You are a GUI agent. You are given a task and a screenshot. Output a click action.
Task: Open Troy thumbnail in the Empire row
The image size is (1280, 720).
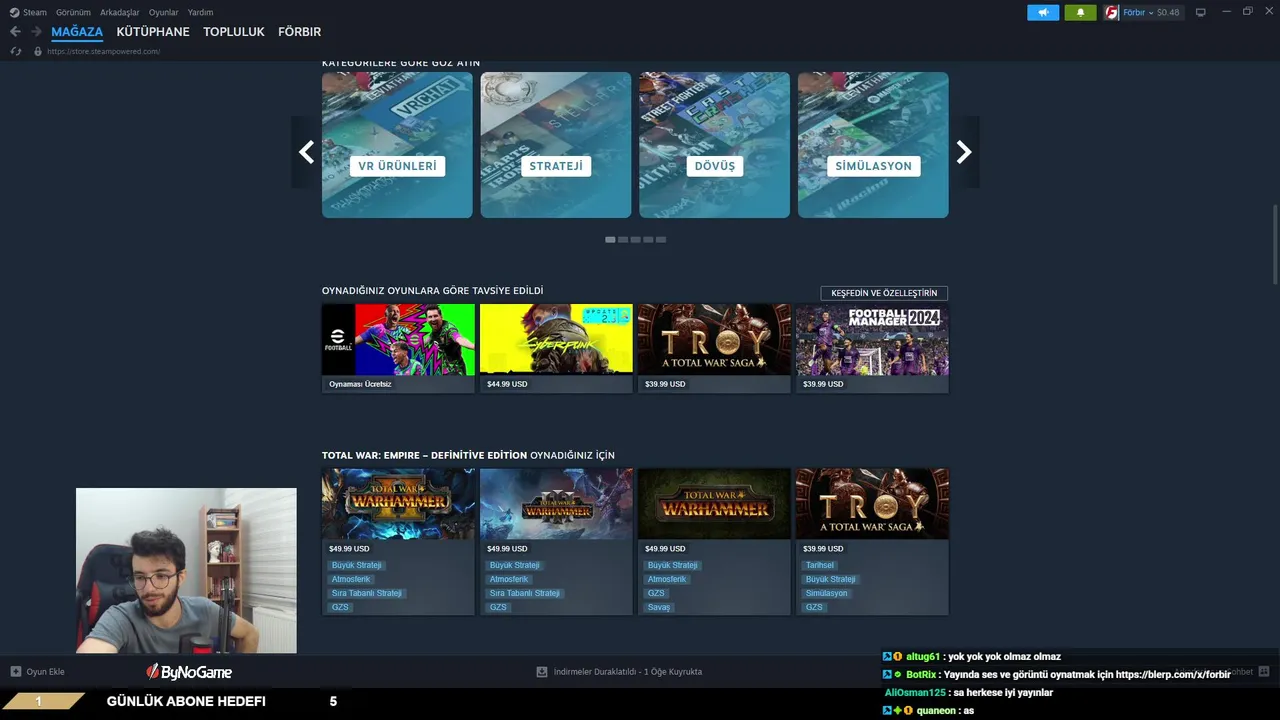[872, 504]
